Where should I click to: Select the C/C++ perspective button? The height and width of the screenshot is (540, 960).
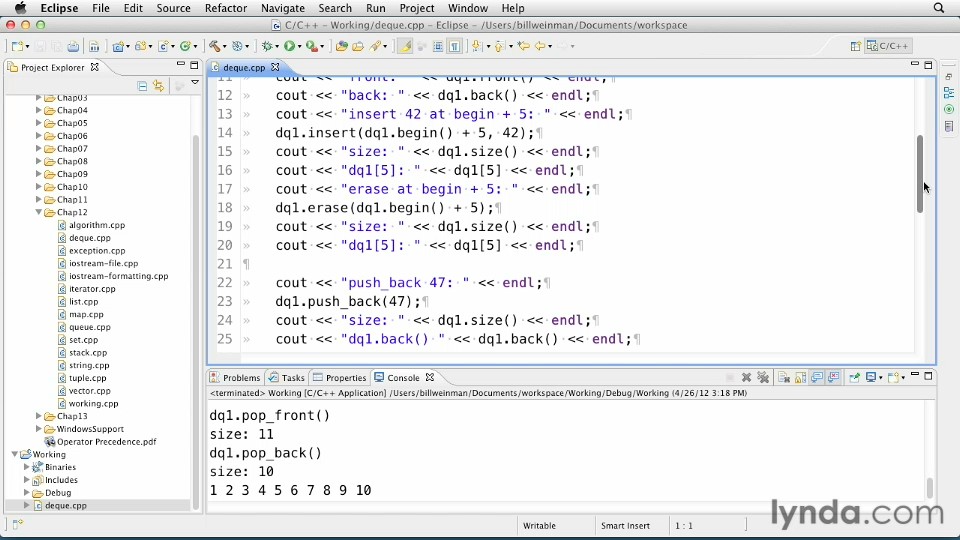[888, 46]
